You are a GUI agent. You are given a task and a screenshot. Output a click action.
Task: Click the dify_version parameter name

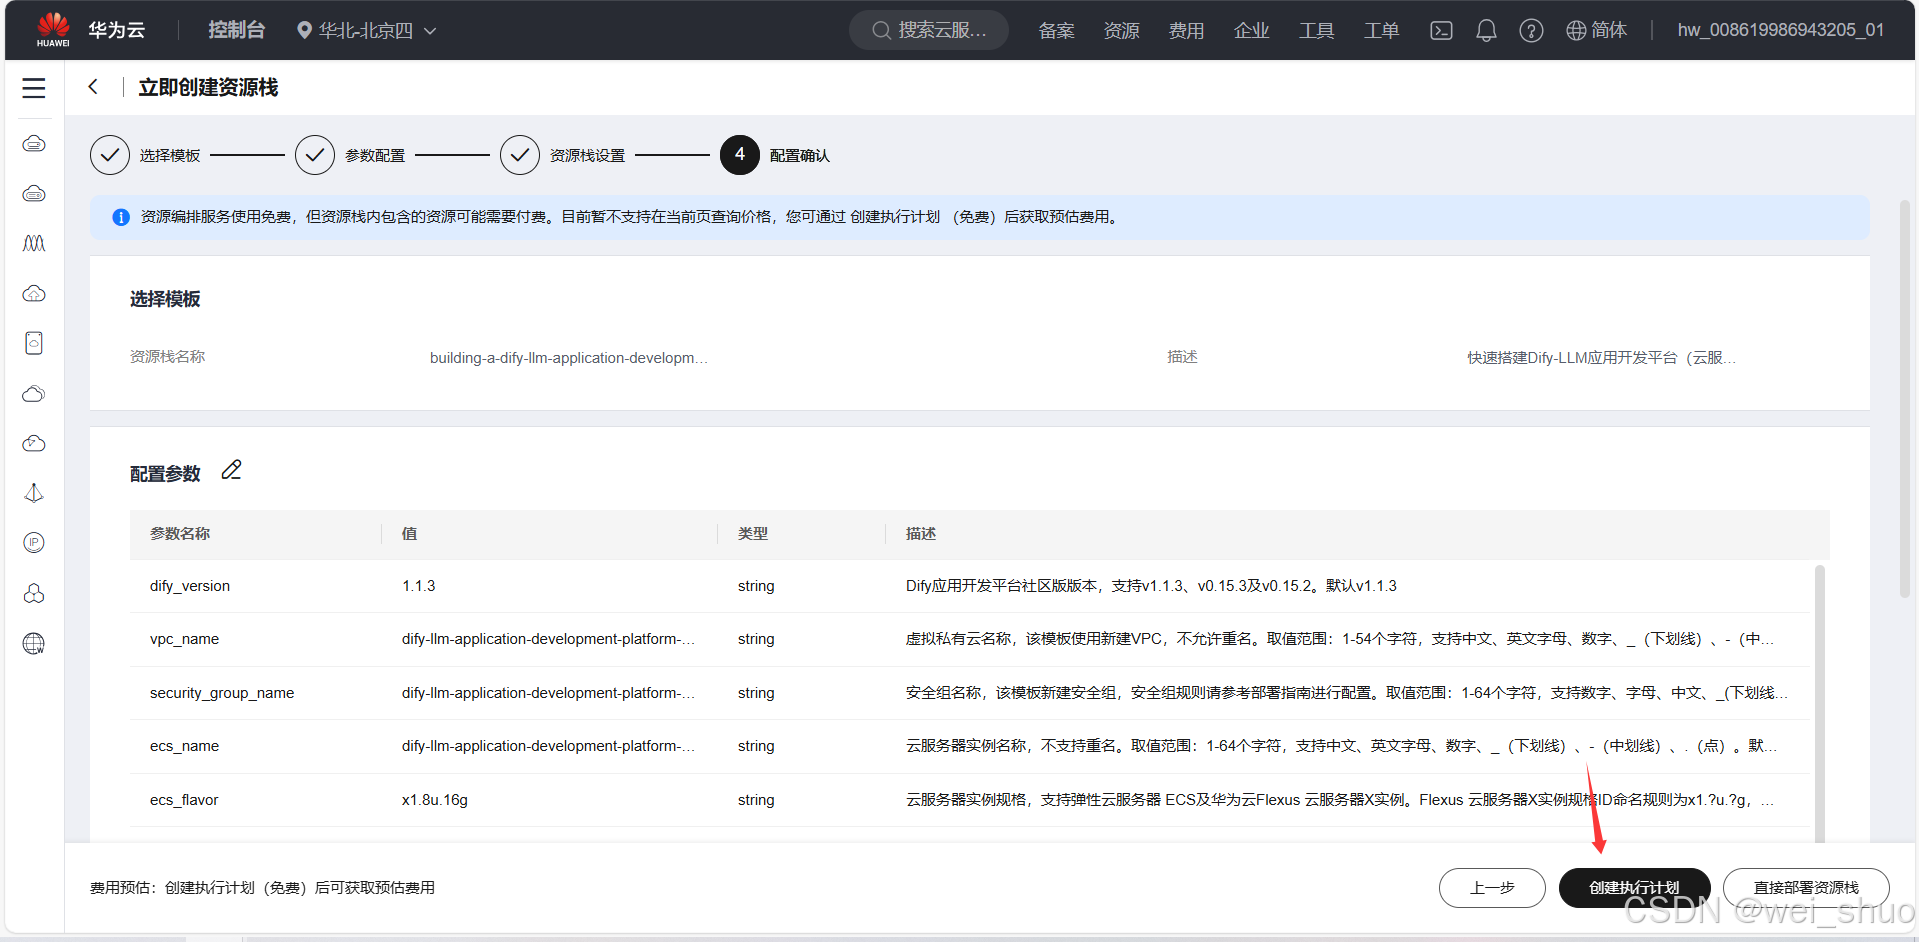tap(190, 586)
